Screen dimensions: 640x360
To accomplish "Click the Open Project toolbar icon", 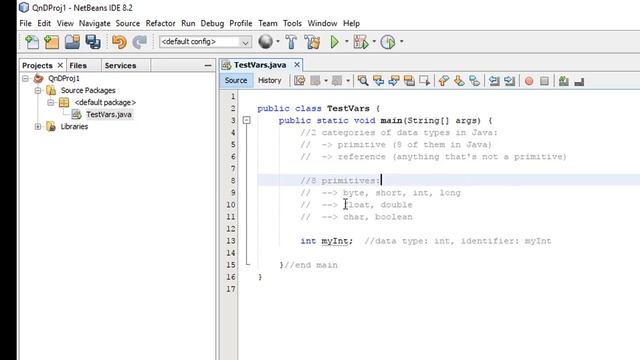I will (x=72, y=42).
